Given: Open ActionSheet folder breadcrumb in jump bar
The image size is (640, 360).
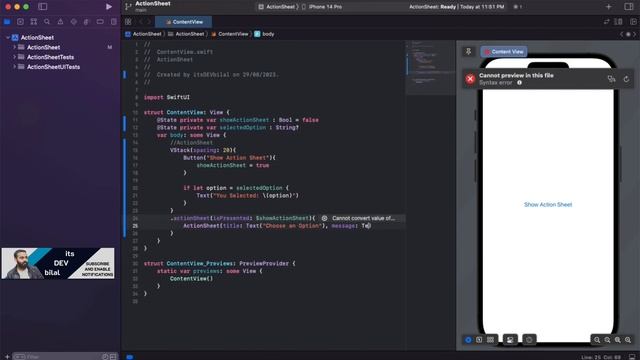Looking at the screenshot, I should 186,34.
